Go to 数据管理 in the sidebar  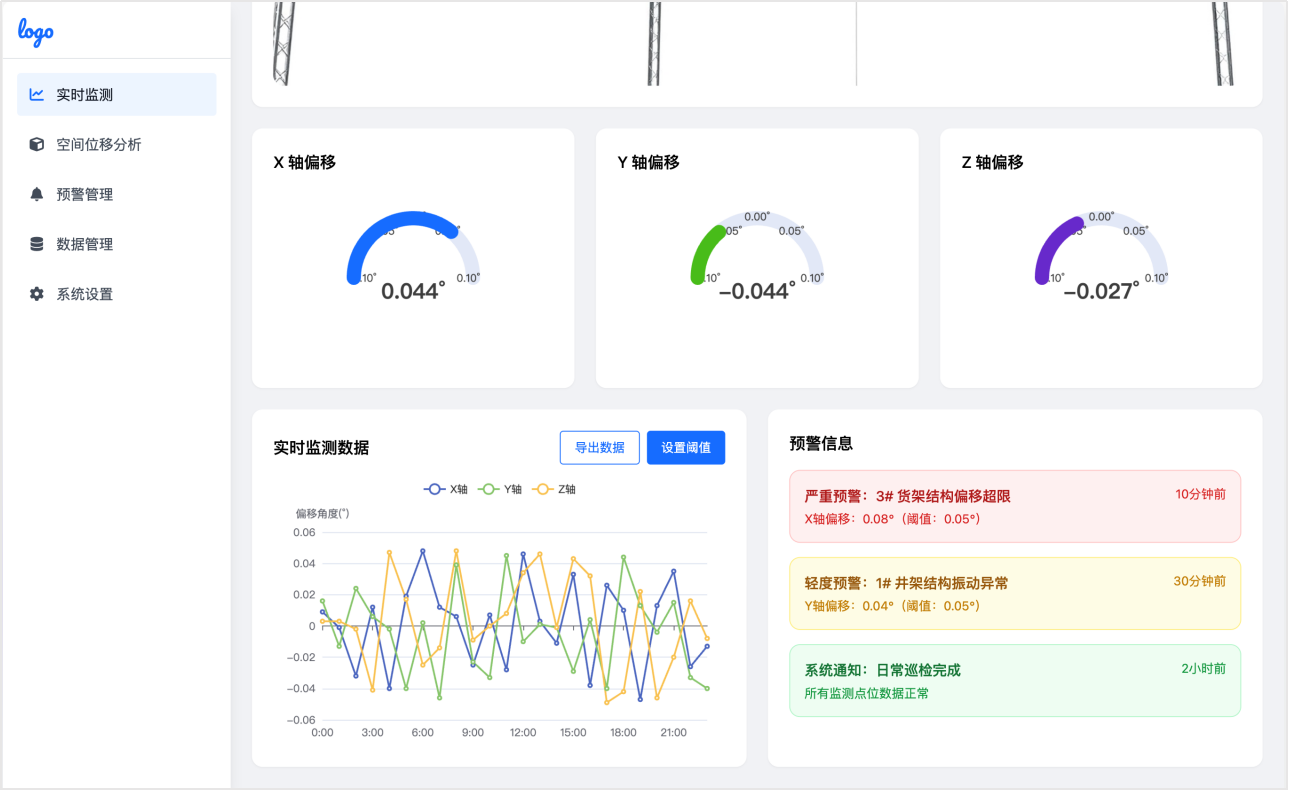[116, 244]
